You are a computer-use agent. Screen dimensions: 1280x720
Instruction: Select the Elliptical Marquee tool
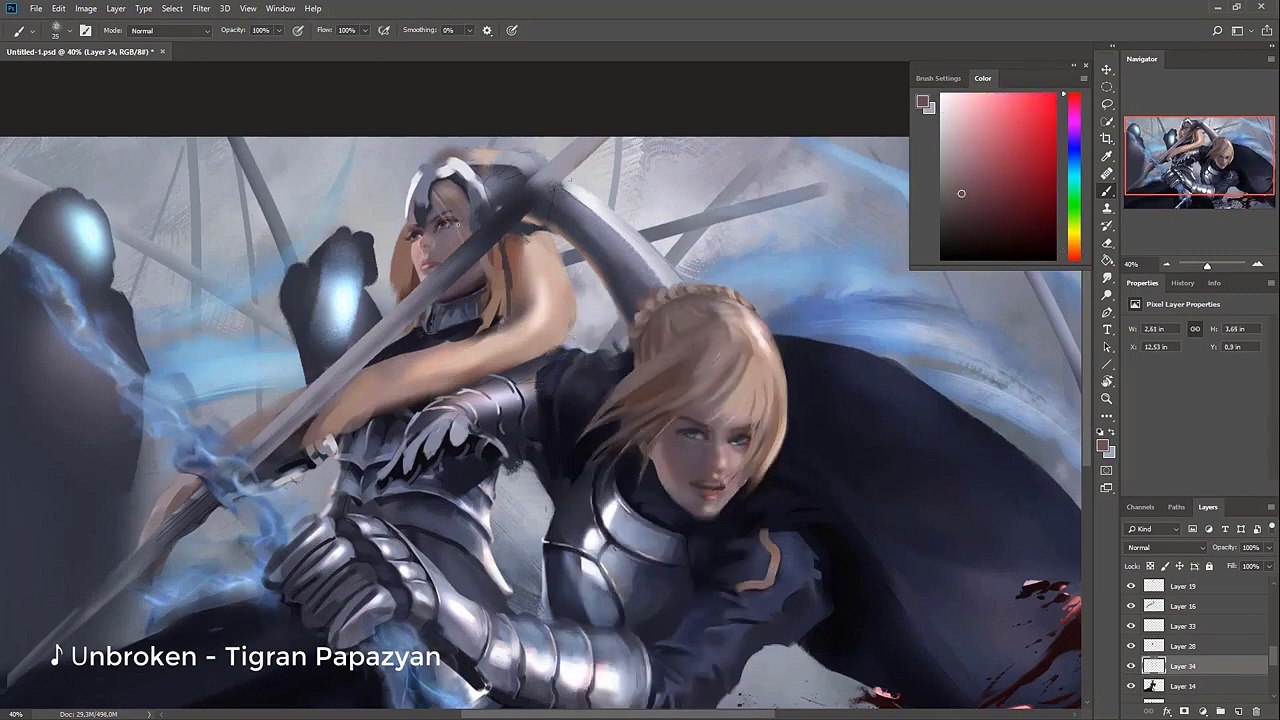[x=1107, y=86]
